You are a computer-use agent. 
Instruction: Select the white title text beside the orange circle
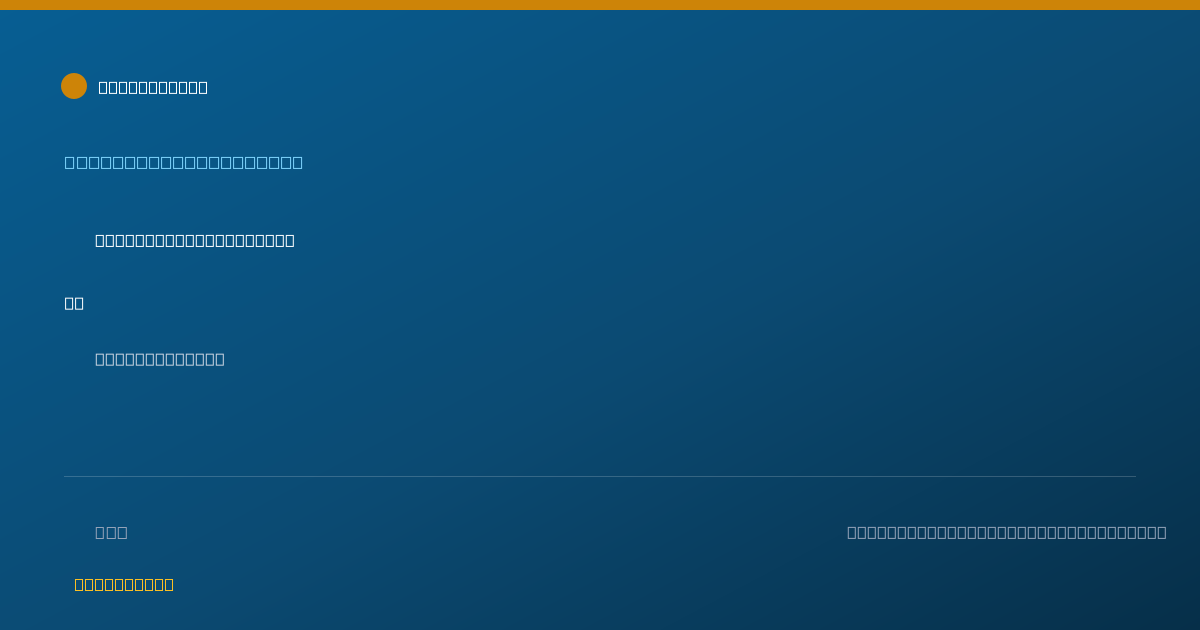pos(153,87)
